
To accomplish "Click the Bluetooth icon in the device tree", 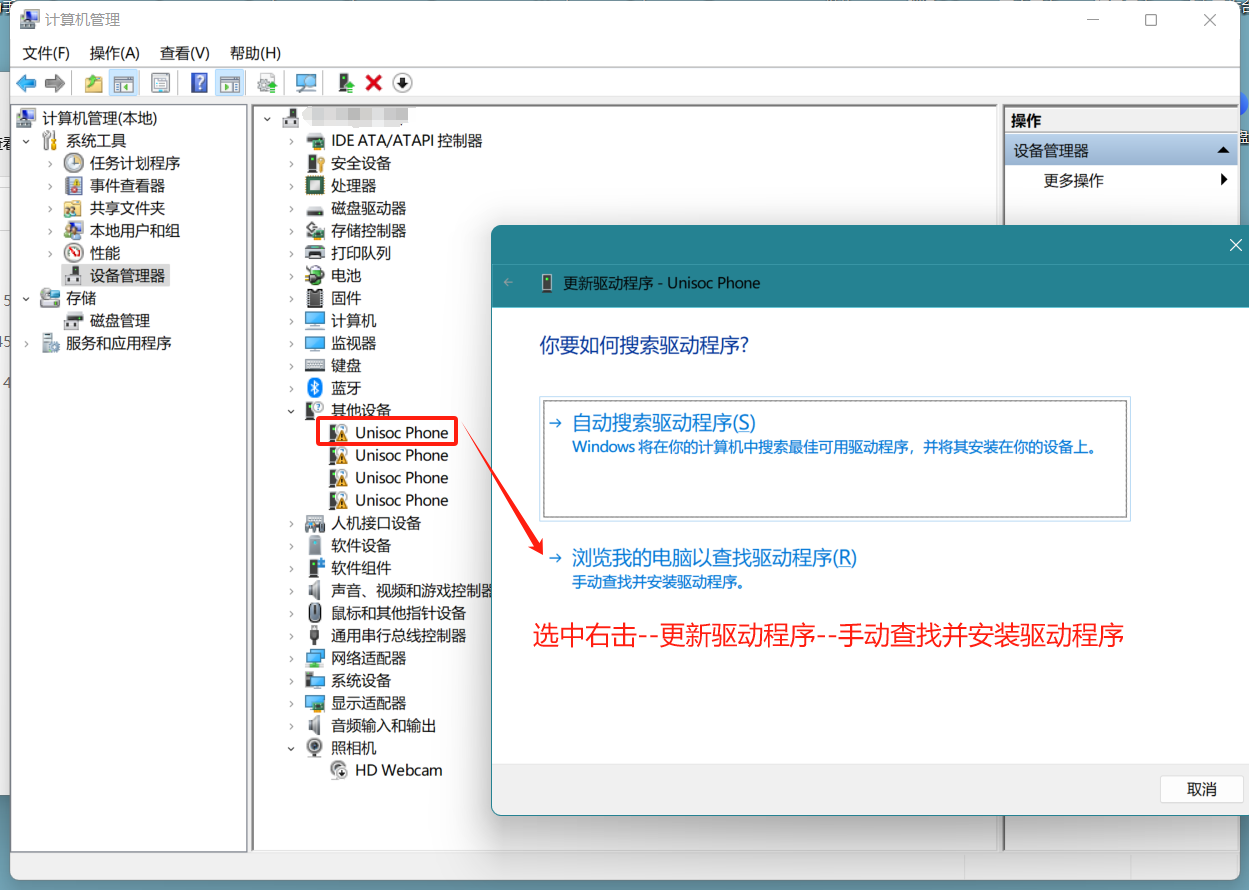I will (315, 388).
